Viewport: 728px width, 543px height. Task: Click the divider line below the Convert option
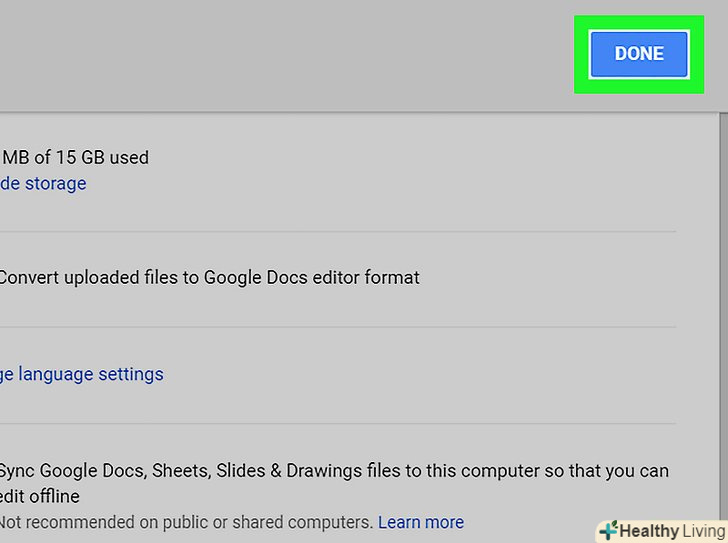coord(338,326)
